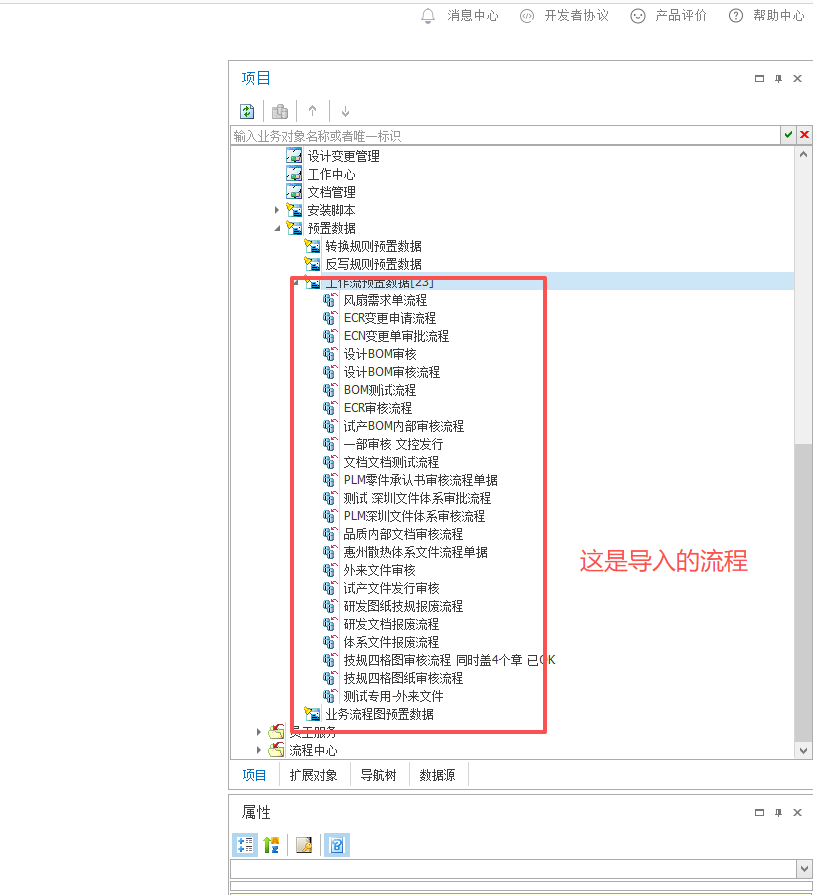813x895 pixels.
Task: Click folder icon beside 预置数据
Action: pos(294,228)
